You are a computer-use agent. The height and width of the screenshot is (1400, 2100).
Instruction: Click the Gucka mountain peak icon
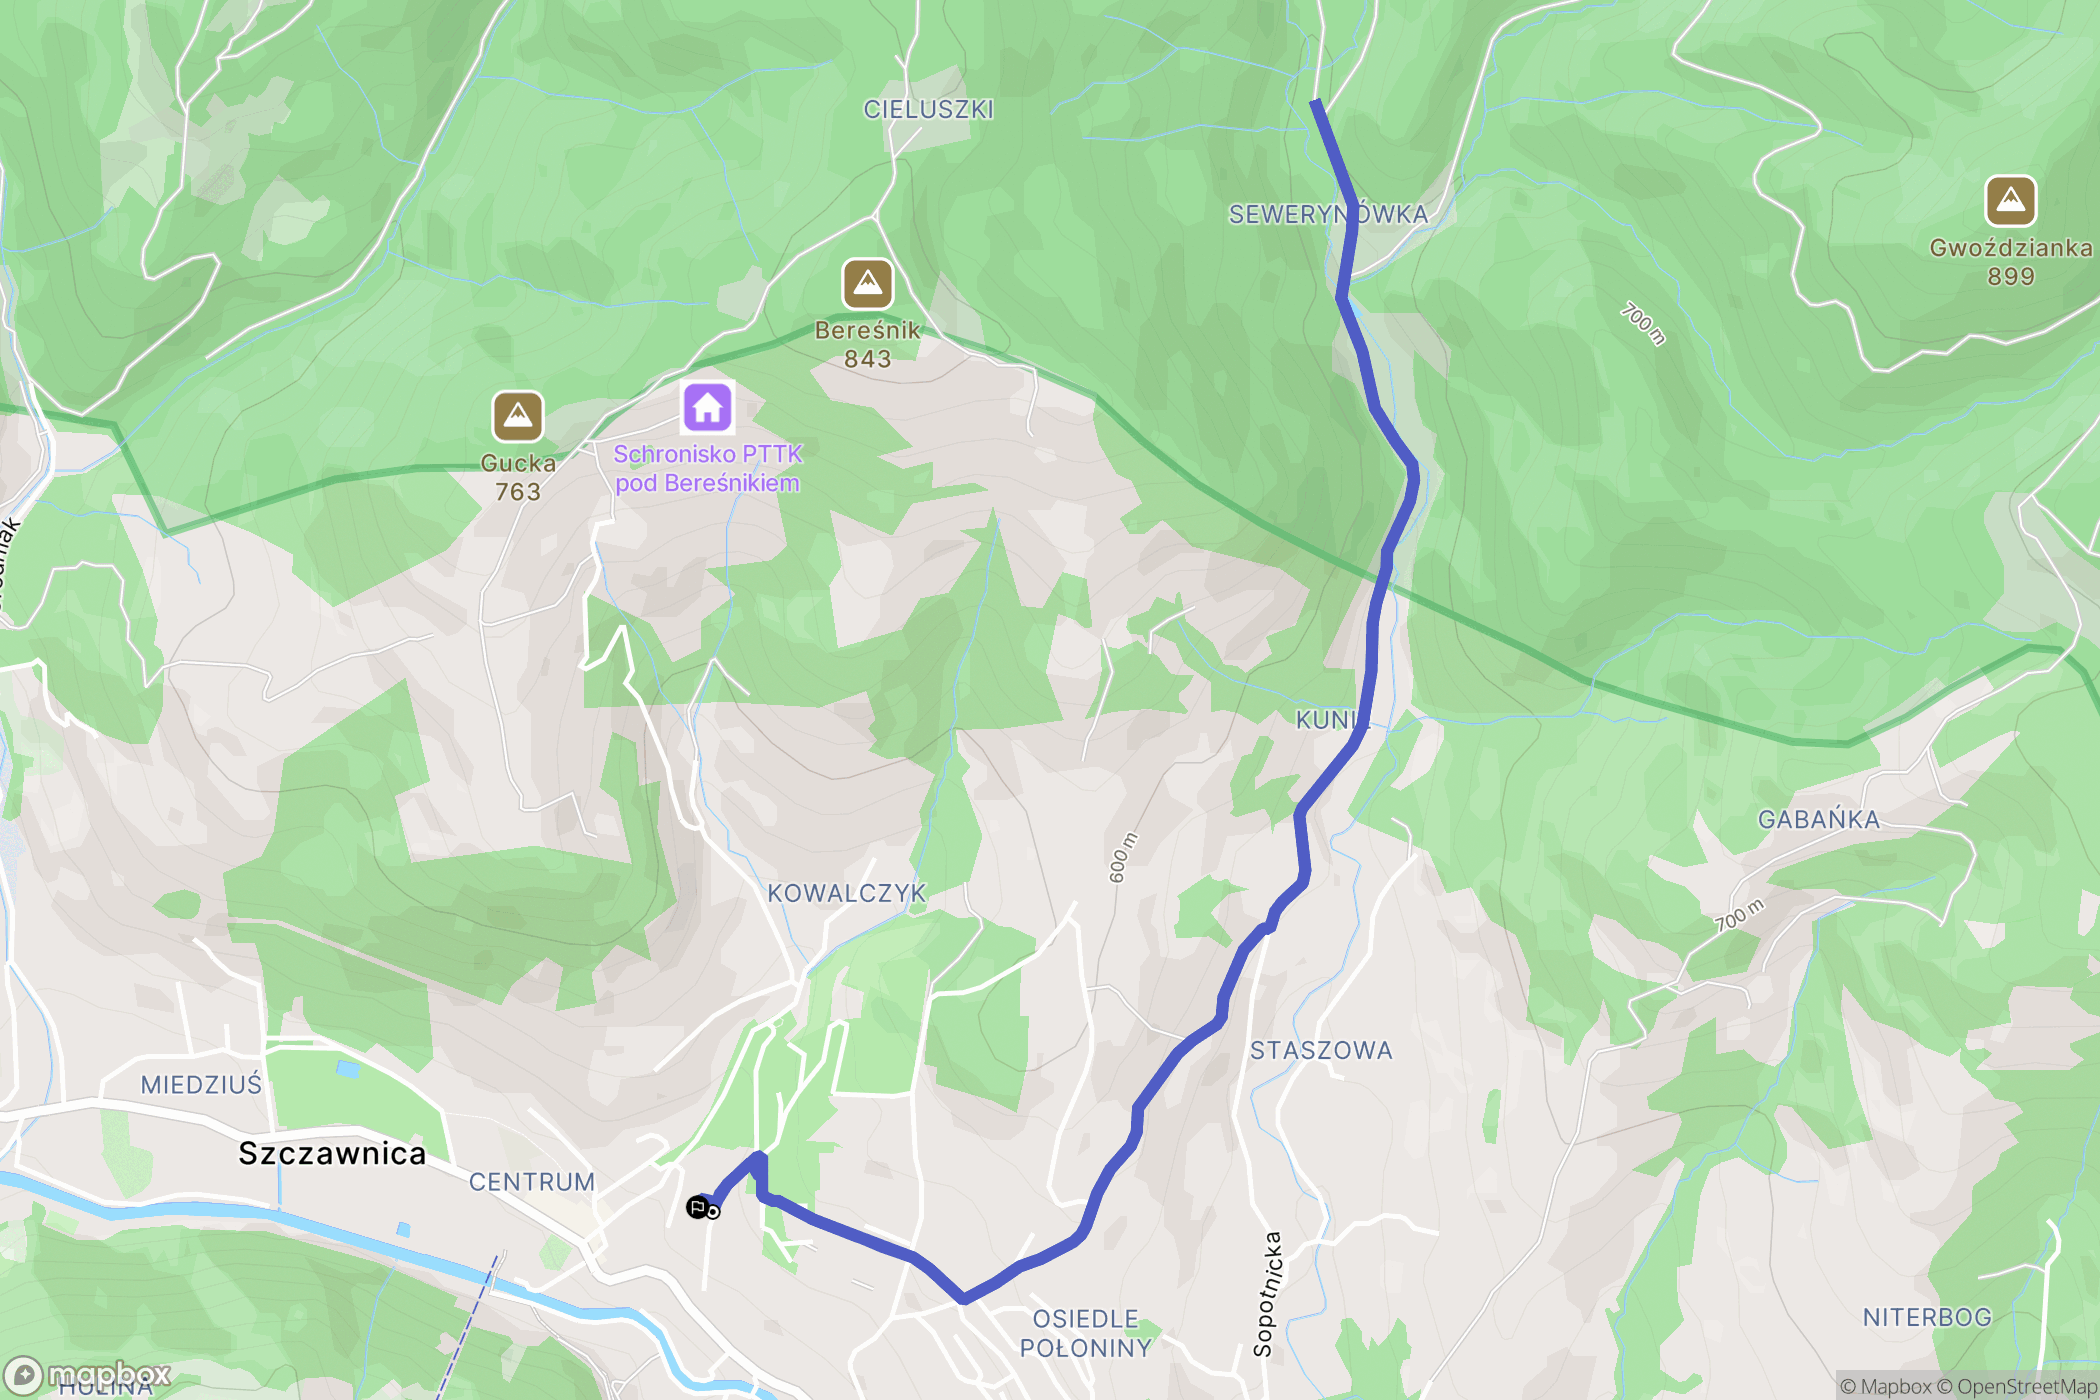[518, 416]
